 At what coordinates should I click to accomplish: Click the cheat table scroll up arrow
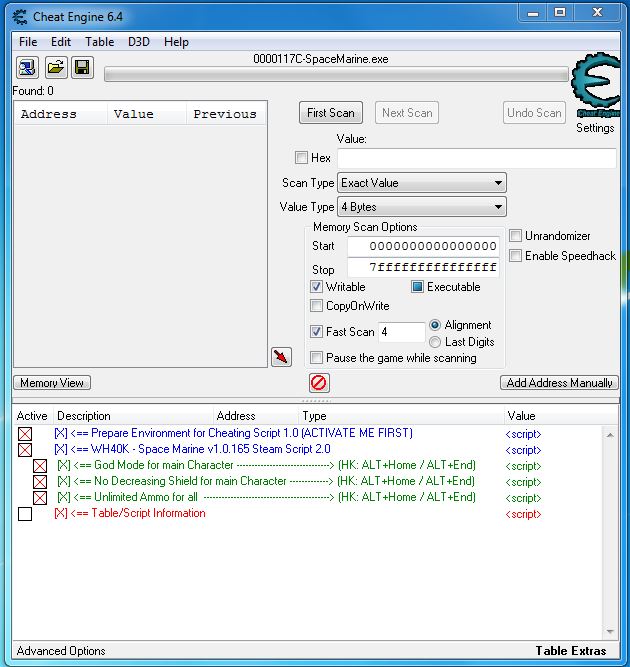[x=610, y=435]
